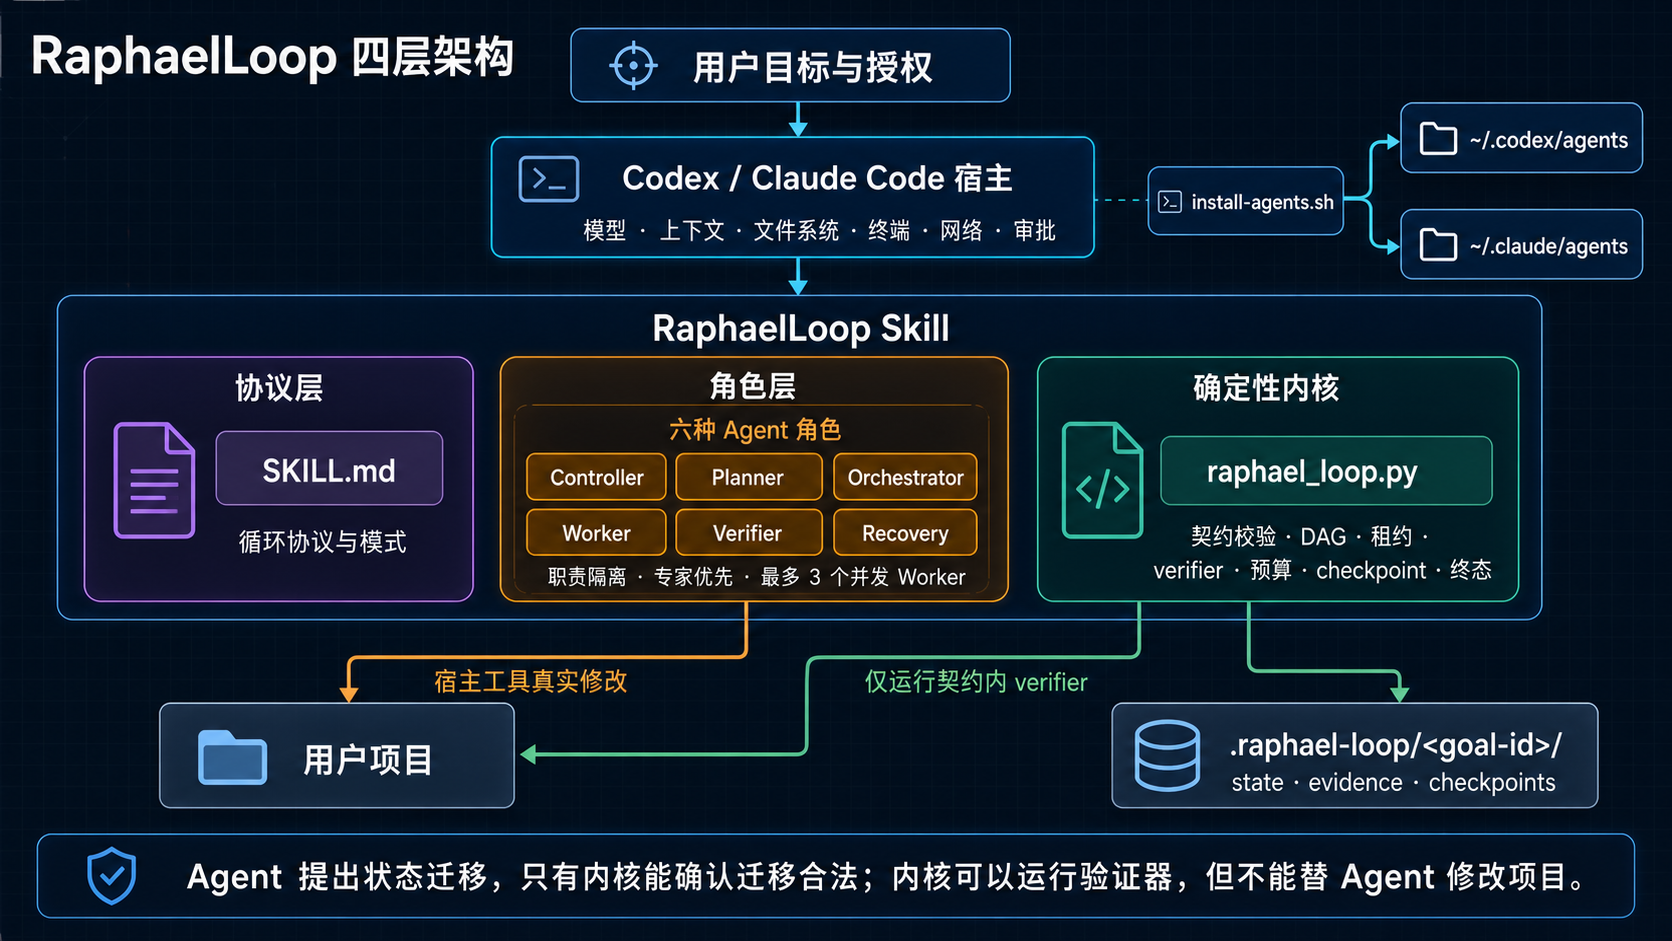Click "契约校验" in the kernel description
This screenshot has width=1672, height=941.
[x=1233, y=537]
